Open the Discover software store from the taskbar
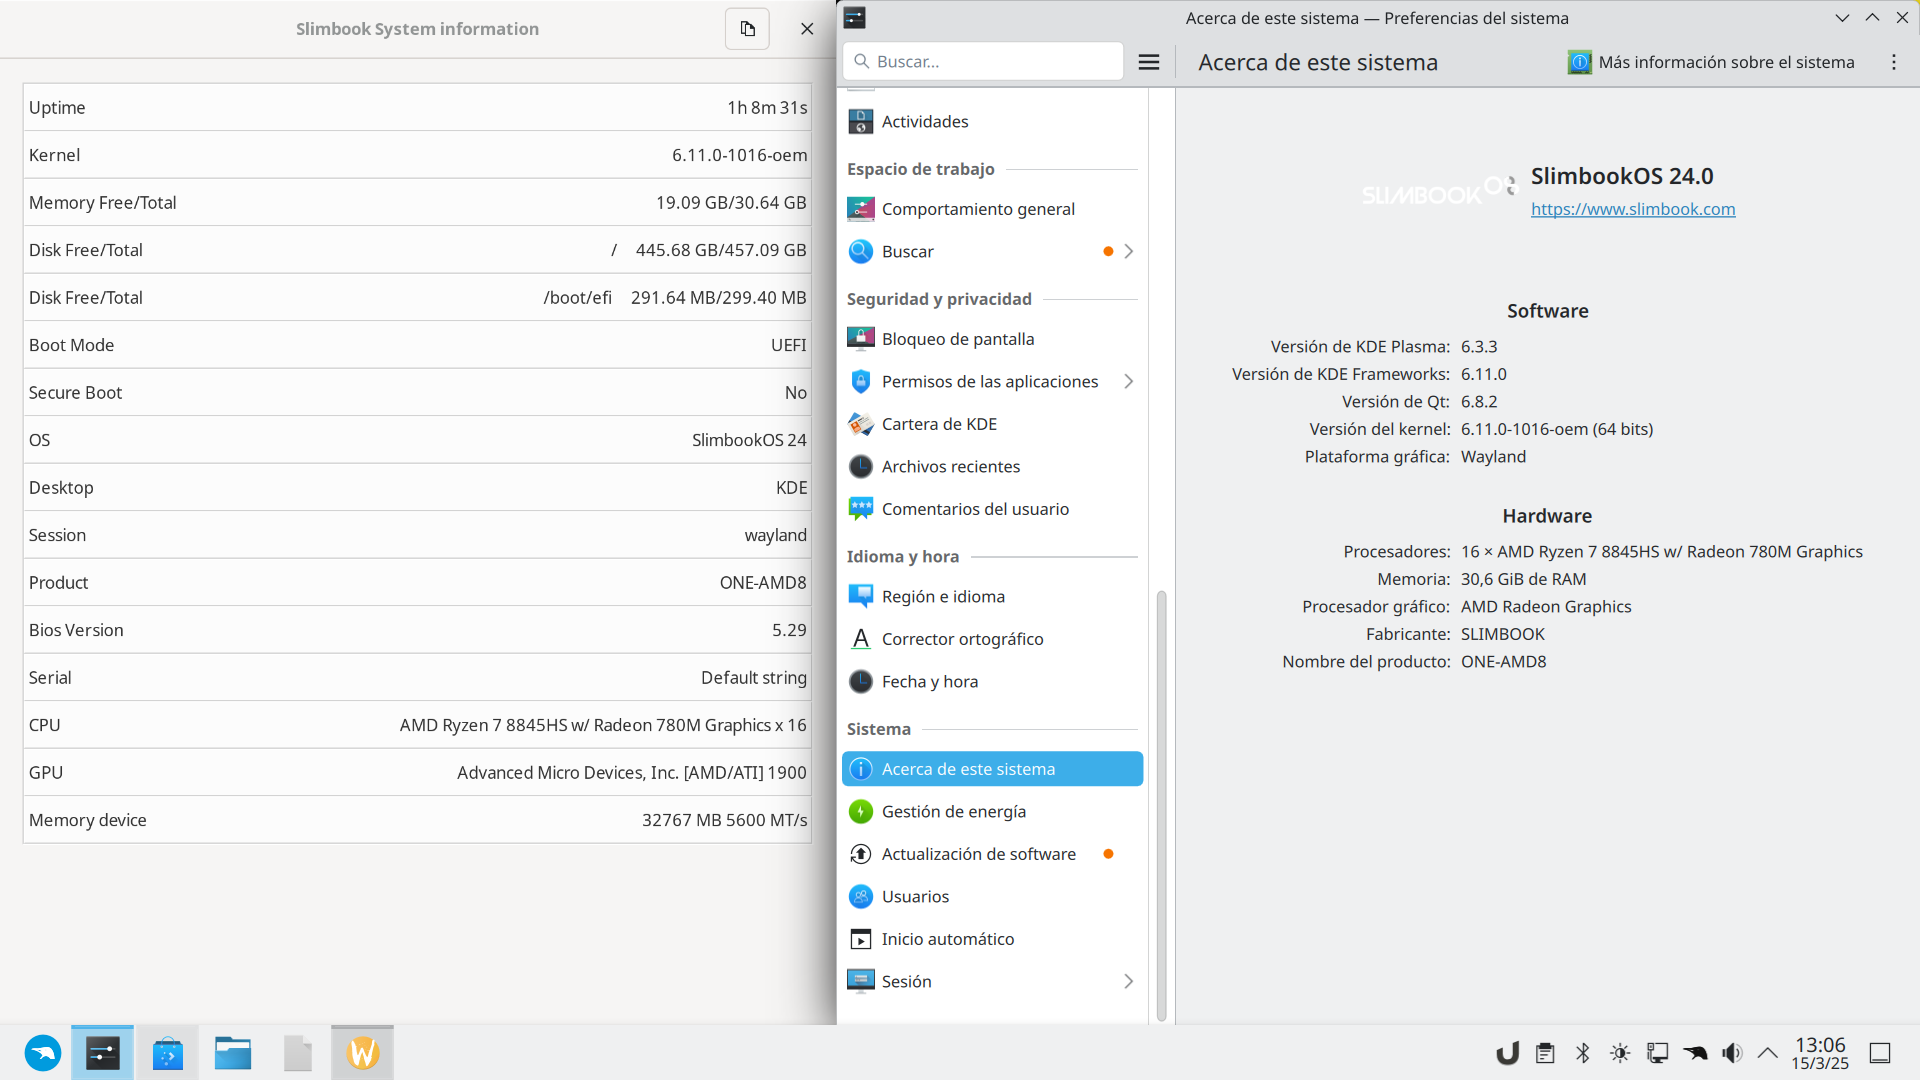1920x1080 pixels. point(168,1053)
